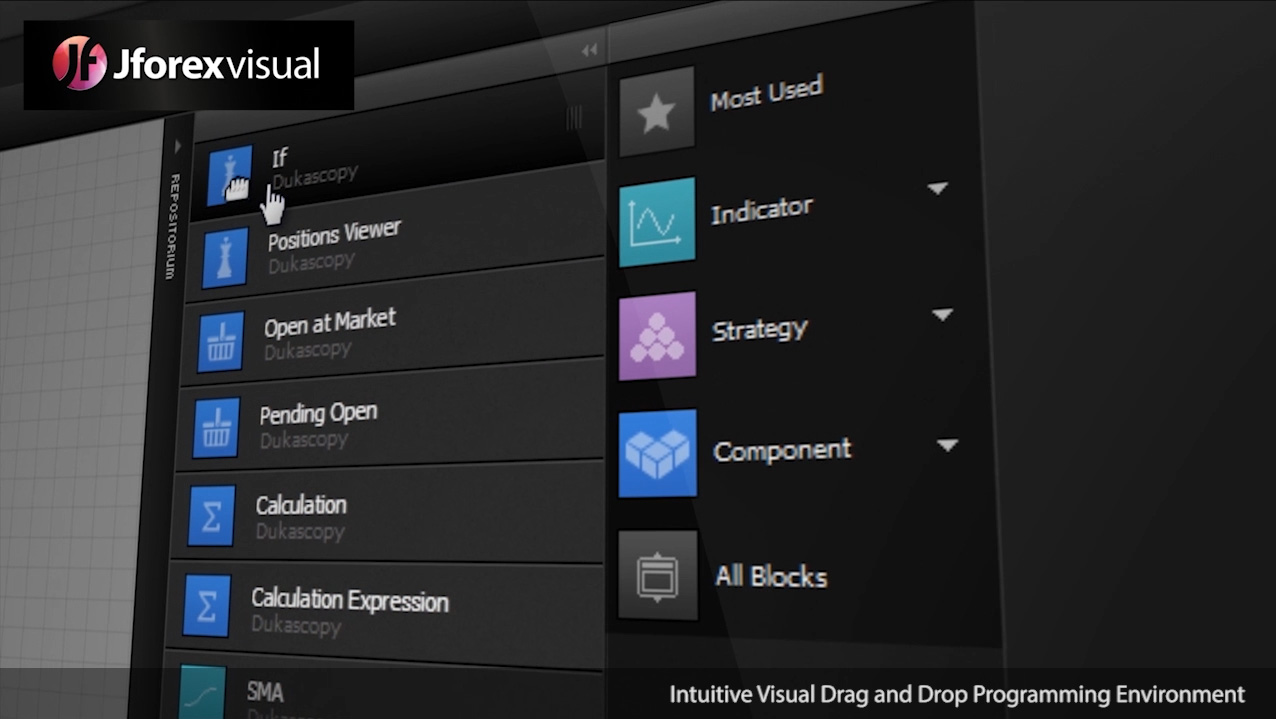
Task: Collapse the panel with double-arrow button
Action: click(589, 50)
